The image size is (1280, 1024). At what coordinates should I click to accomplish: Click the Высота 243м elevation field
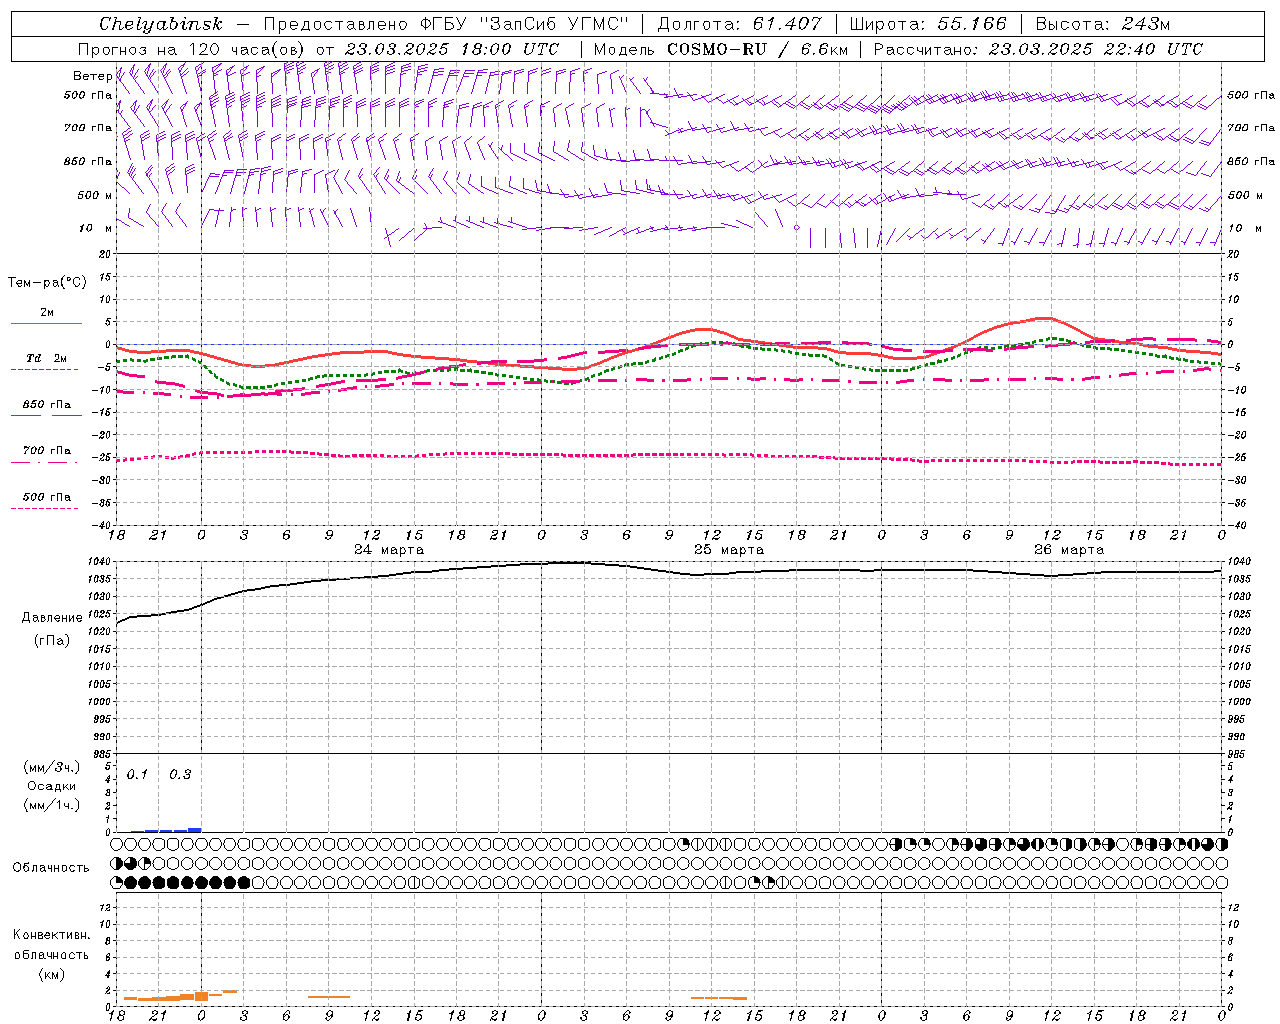pyautogui.click(x=1102, y=24)
